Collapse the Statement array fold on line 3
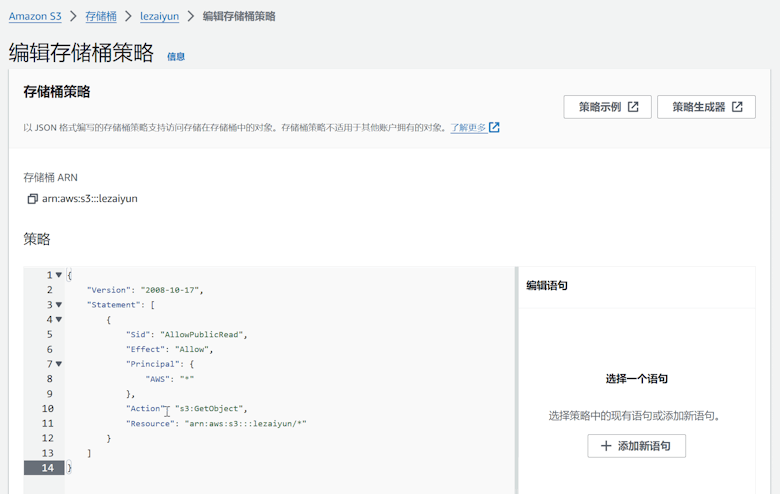The image size is (780, 494). (59, 305)
